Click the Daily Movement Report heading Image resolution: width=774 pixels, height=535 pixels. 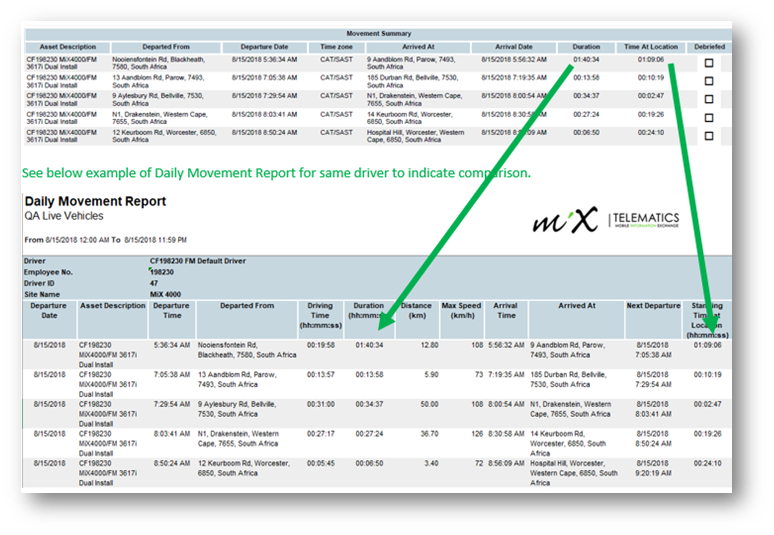(x=95, y=201)
